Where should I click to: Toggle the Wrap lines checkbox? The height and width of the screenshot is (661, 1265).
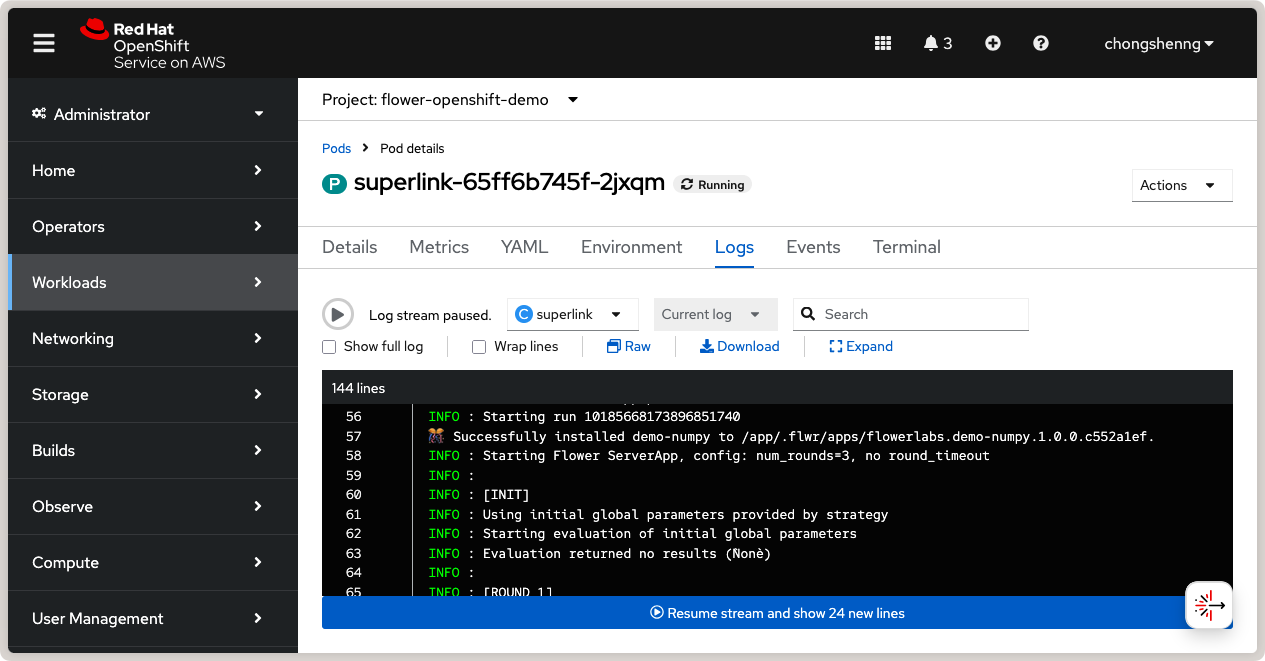(479, 347)
